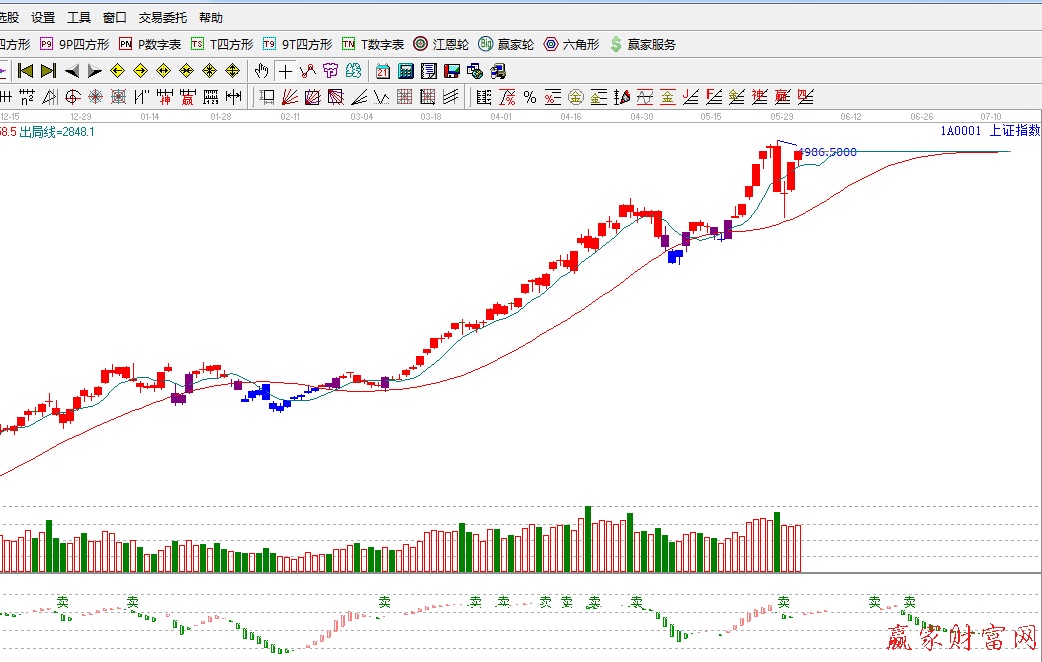This screenshot has width=1042, height=662.
Task: Open the P数字表 tool
Action: [150, 44]
